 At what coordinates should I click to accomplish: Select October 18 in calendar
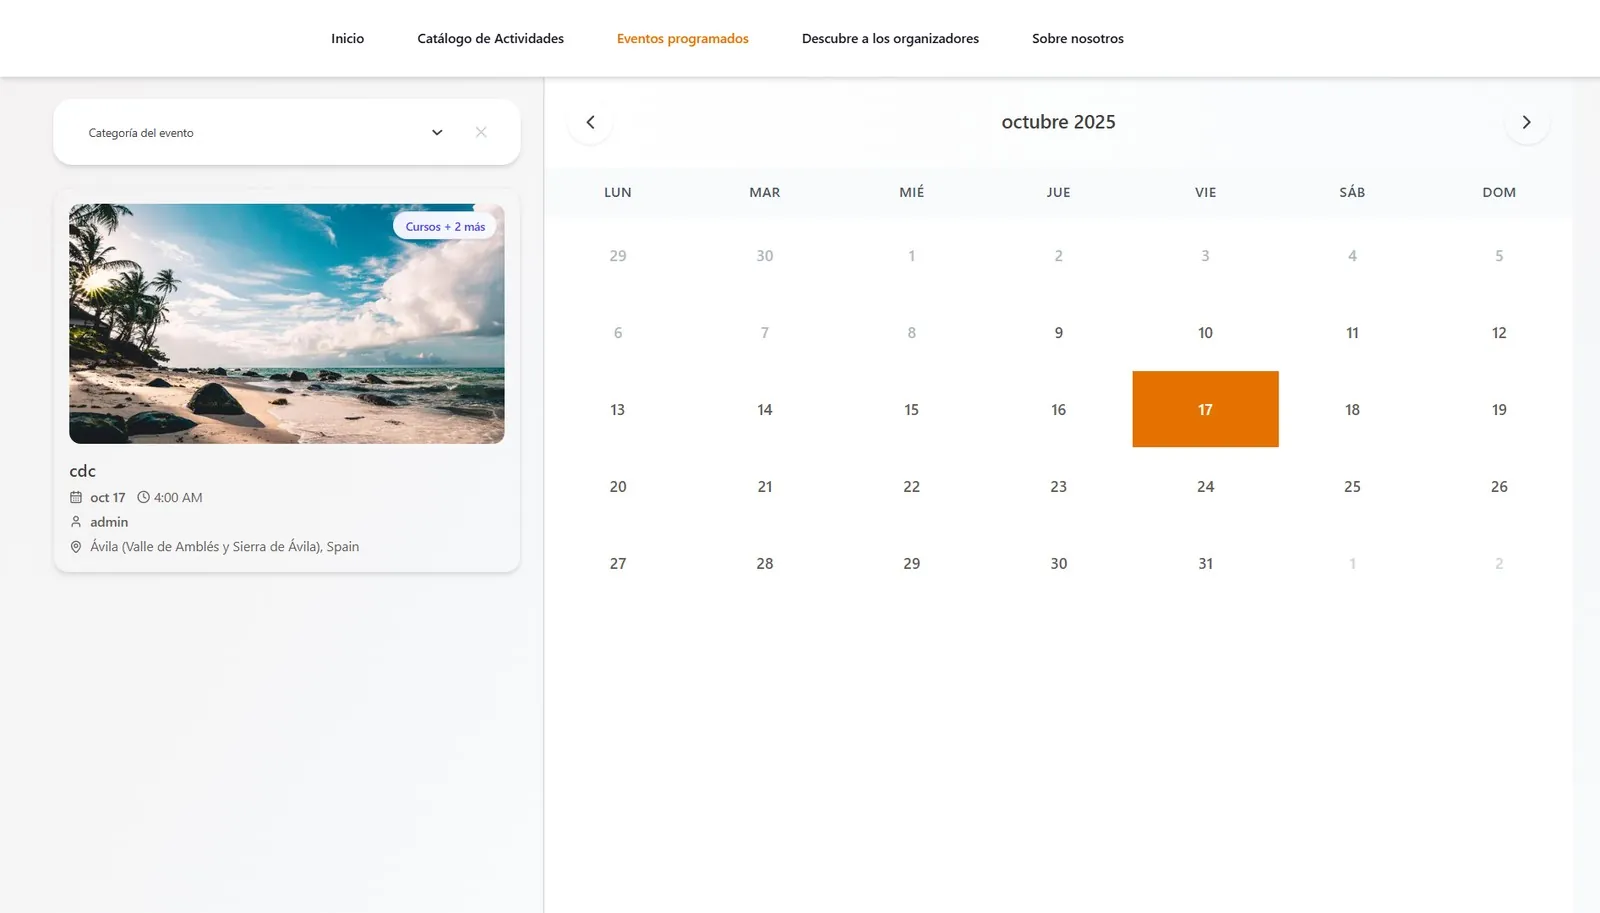click(x=1352, y=410)
